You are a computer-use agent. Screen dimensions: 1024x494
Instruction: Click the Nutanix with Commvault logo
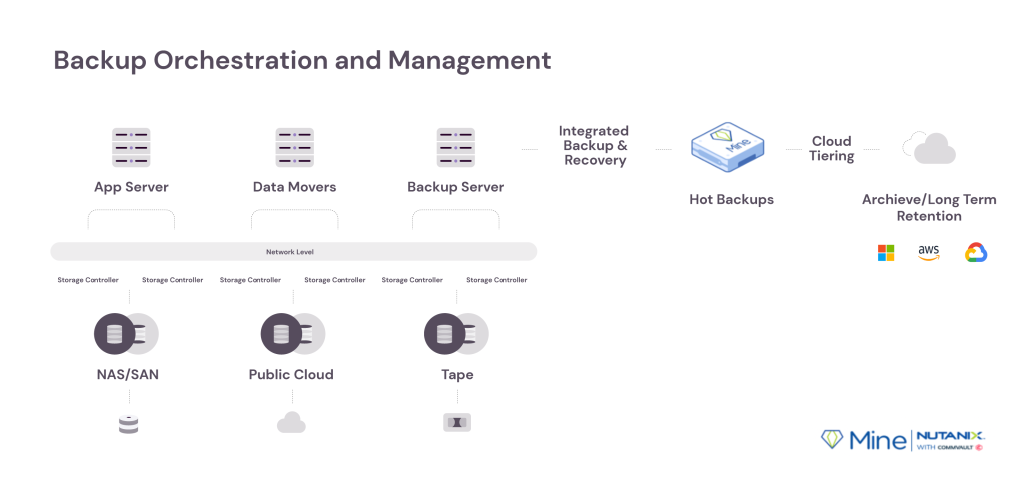point(950,440)
